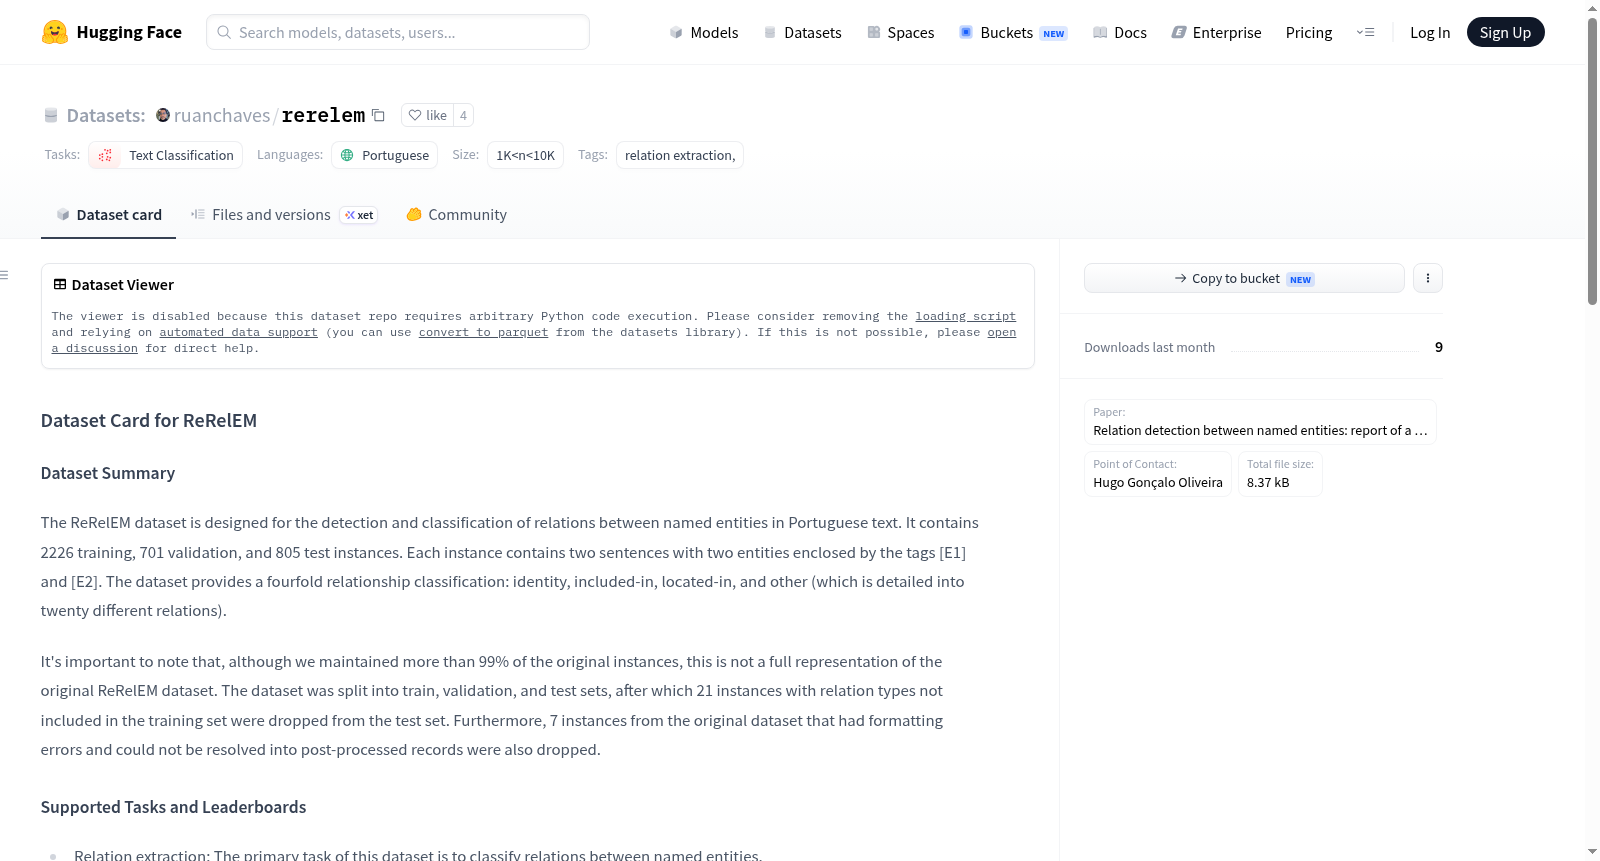View the like count of 4
This screenshot has width=1600, height=861.
[463, 115]
